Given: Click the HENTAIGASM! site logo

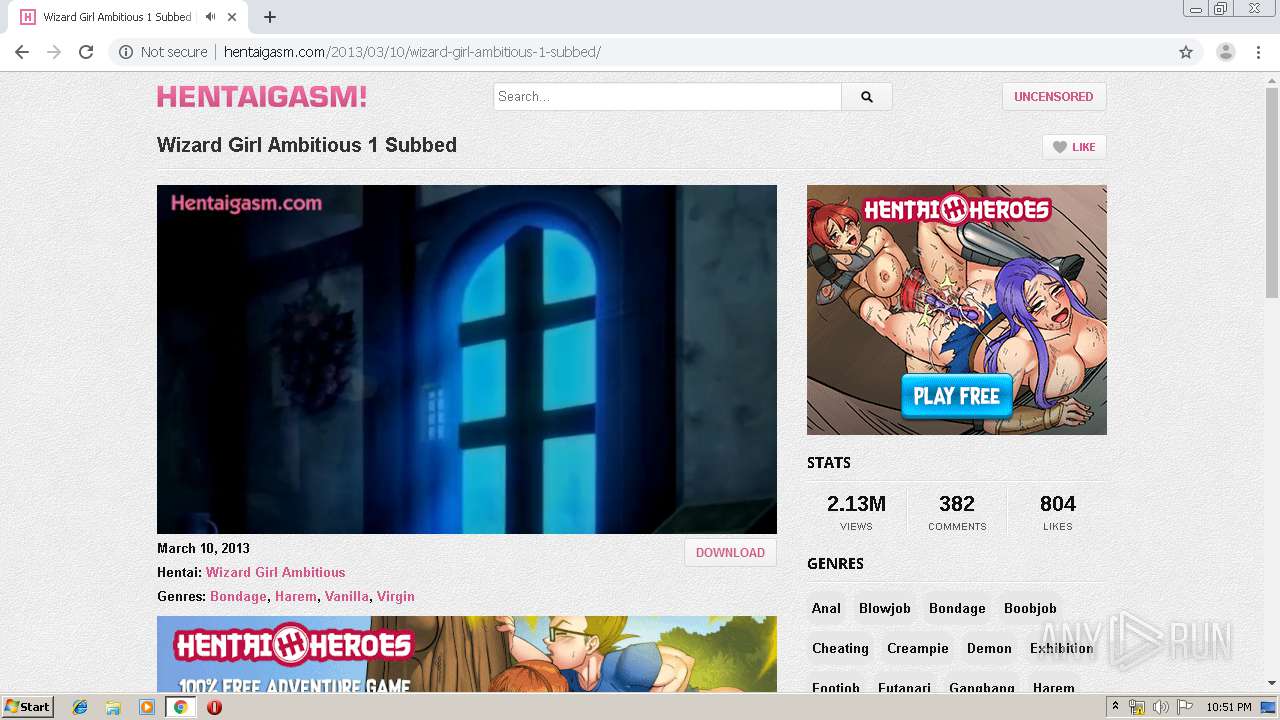Looking at the screenshot, I should click(262, 96).
